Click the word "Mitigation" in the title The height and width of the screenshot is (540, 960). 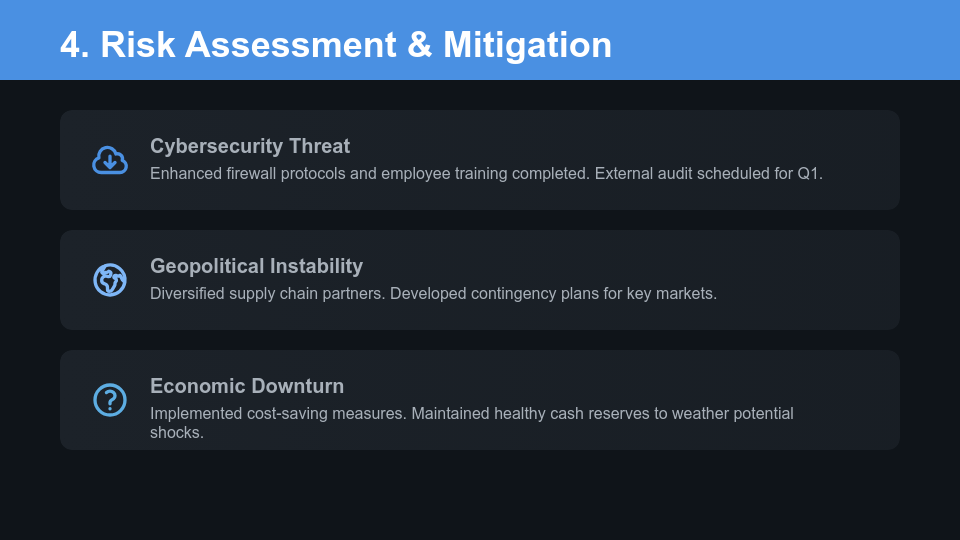click(x=527, y=45)
